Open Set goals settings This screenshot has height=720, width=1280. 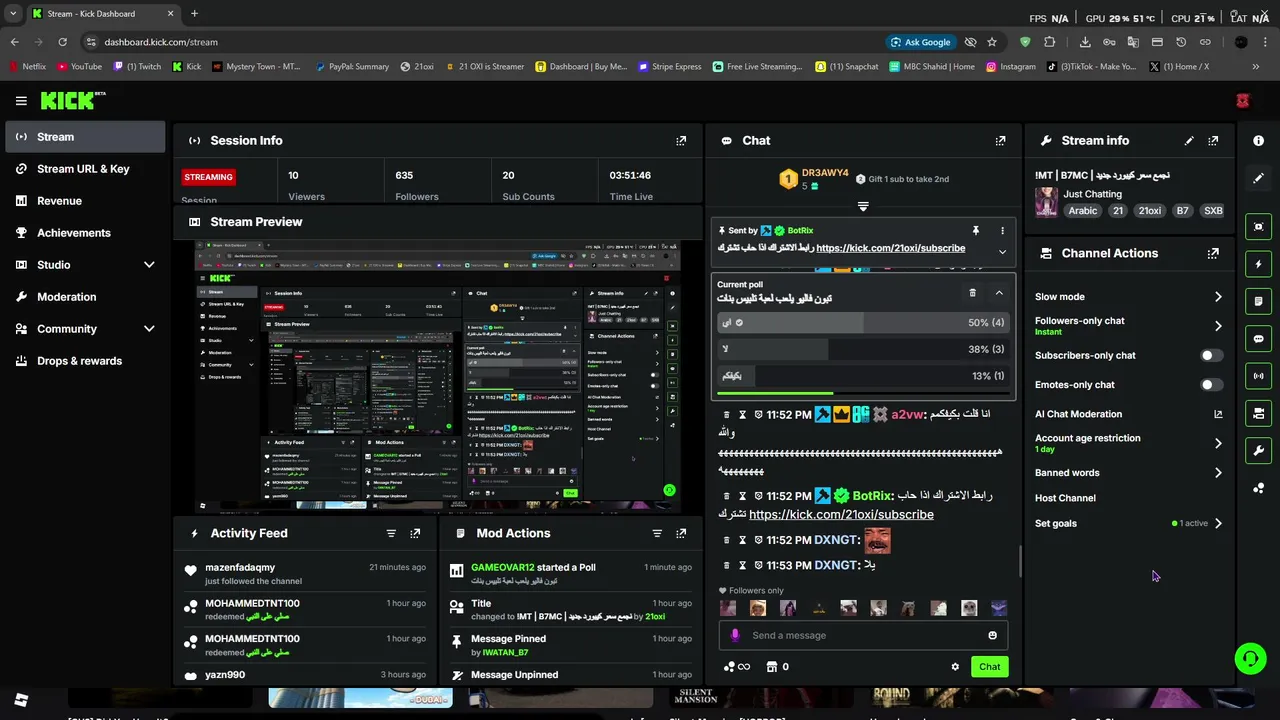pyautogui.click(x=1129, y=524)
